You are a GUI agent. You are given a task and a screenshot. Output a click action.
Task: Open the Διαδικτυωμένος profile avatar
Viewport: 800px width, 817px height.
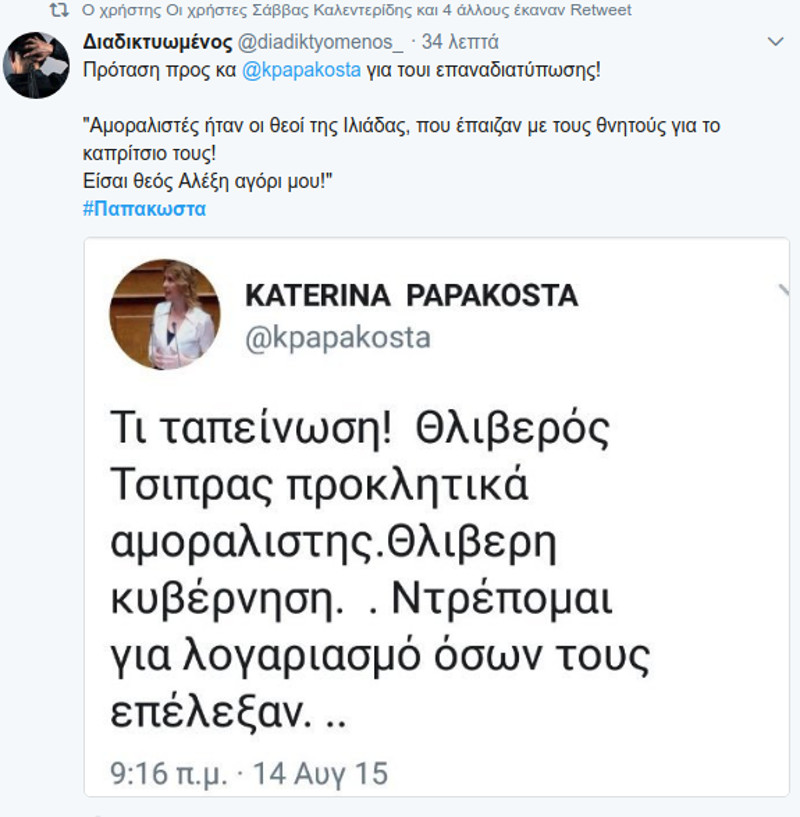click(36, 65)
